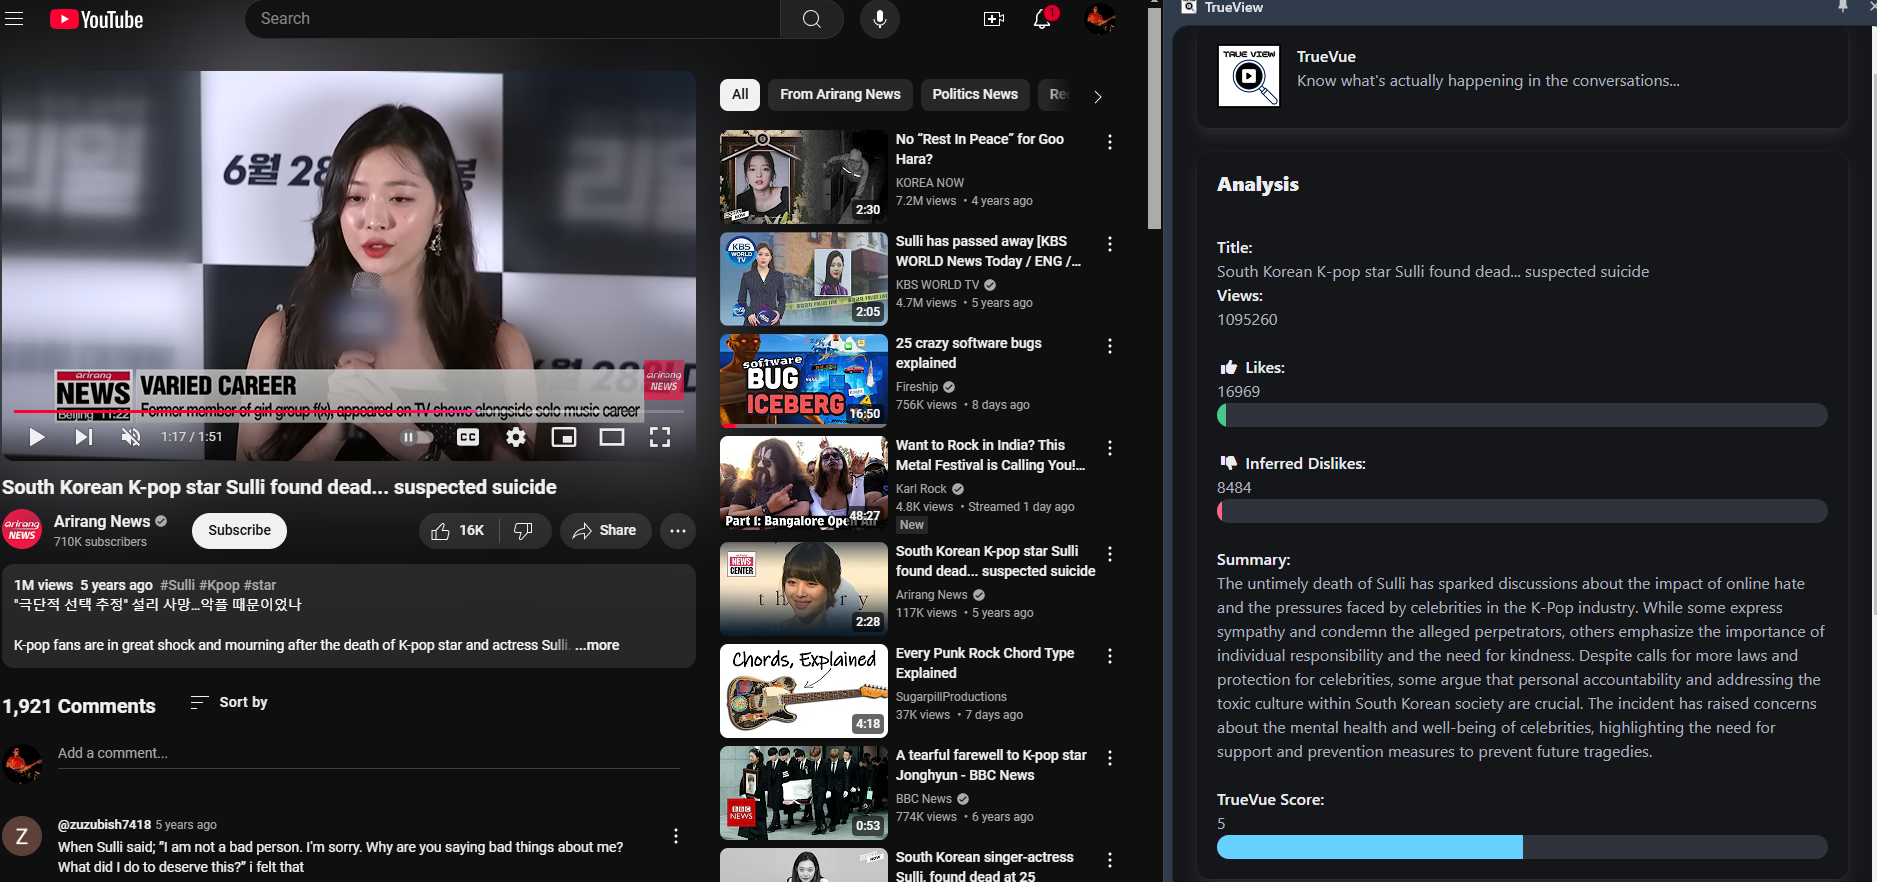Start voice search with microphone icon
Screen dimensions: 1877x882
(x=880, y=19)
